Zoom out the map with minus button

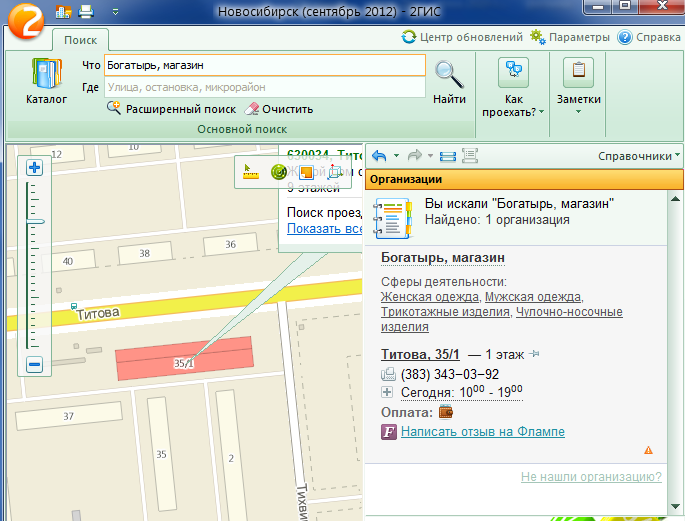35,364
